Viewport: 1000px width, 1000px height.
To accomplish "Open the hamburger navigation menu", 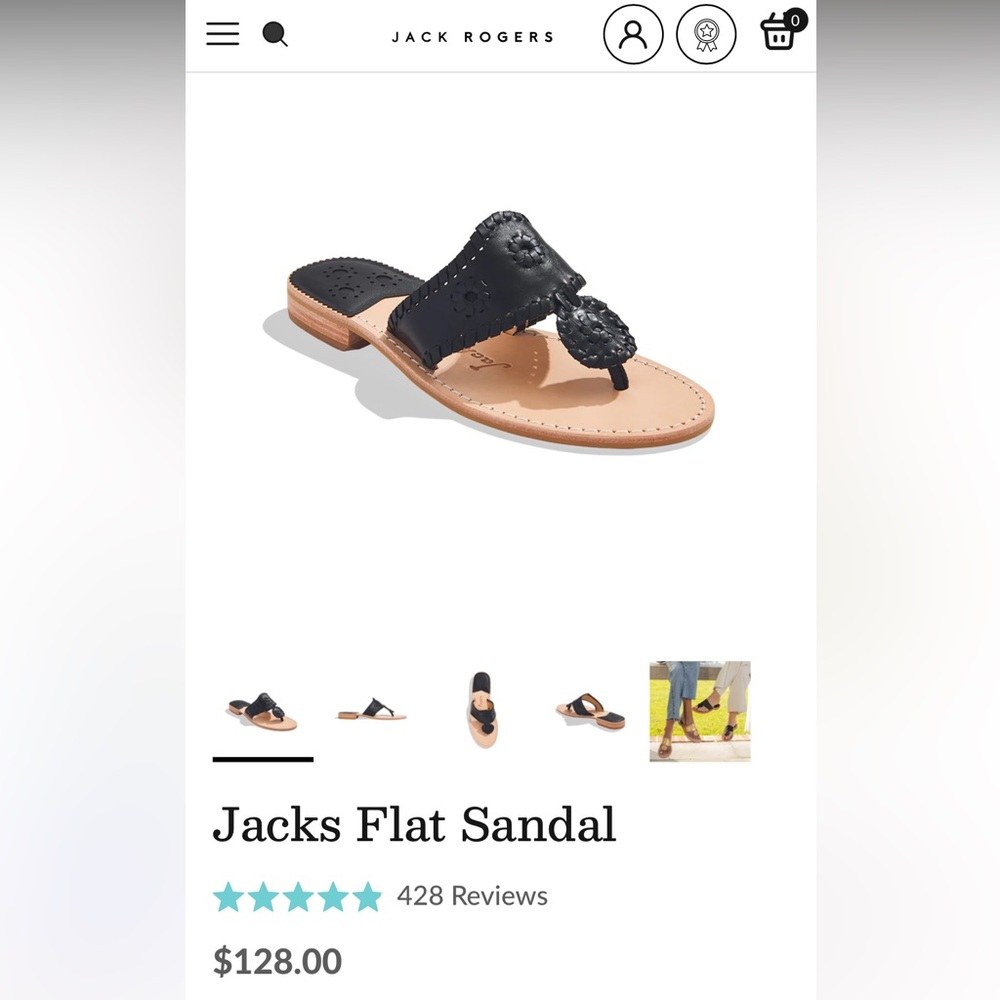I will 221,34.
